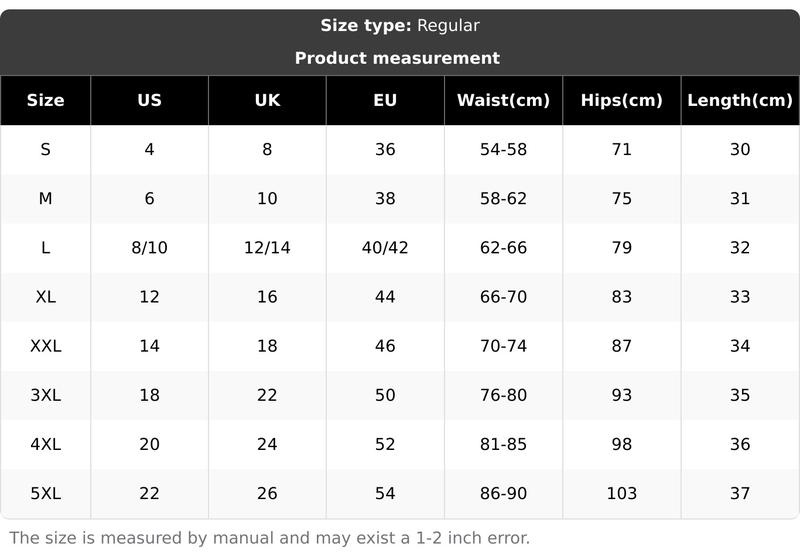Viewport: 800px width, 557px height.
Task: Click the Length(cm) column header
Action: [740, 100]
